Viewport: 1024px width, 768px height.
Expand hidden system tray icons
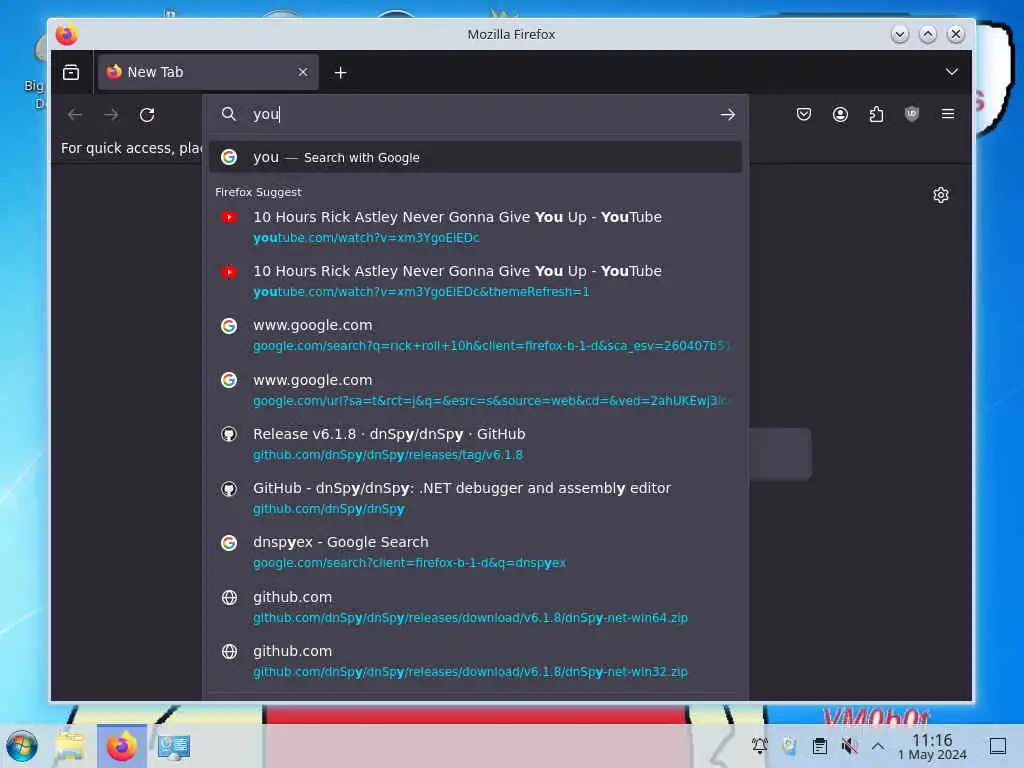click(x=878, y=746)
